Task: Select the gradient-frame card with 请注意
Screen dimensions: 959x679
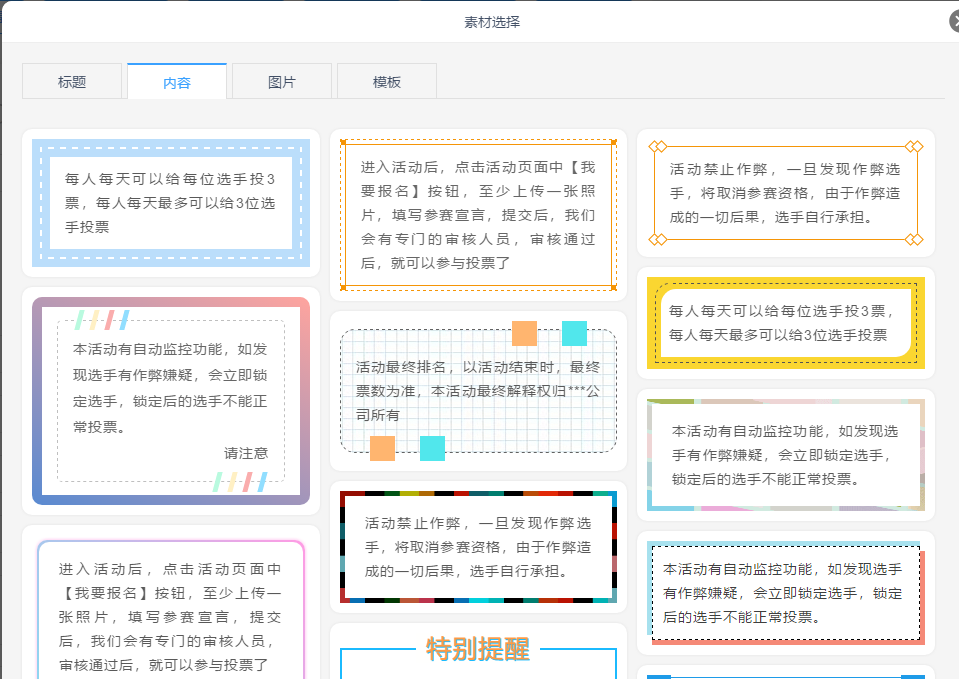Action: (171, 401)
